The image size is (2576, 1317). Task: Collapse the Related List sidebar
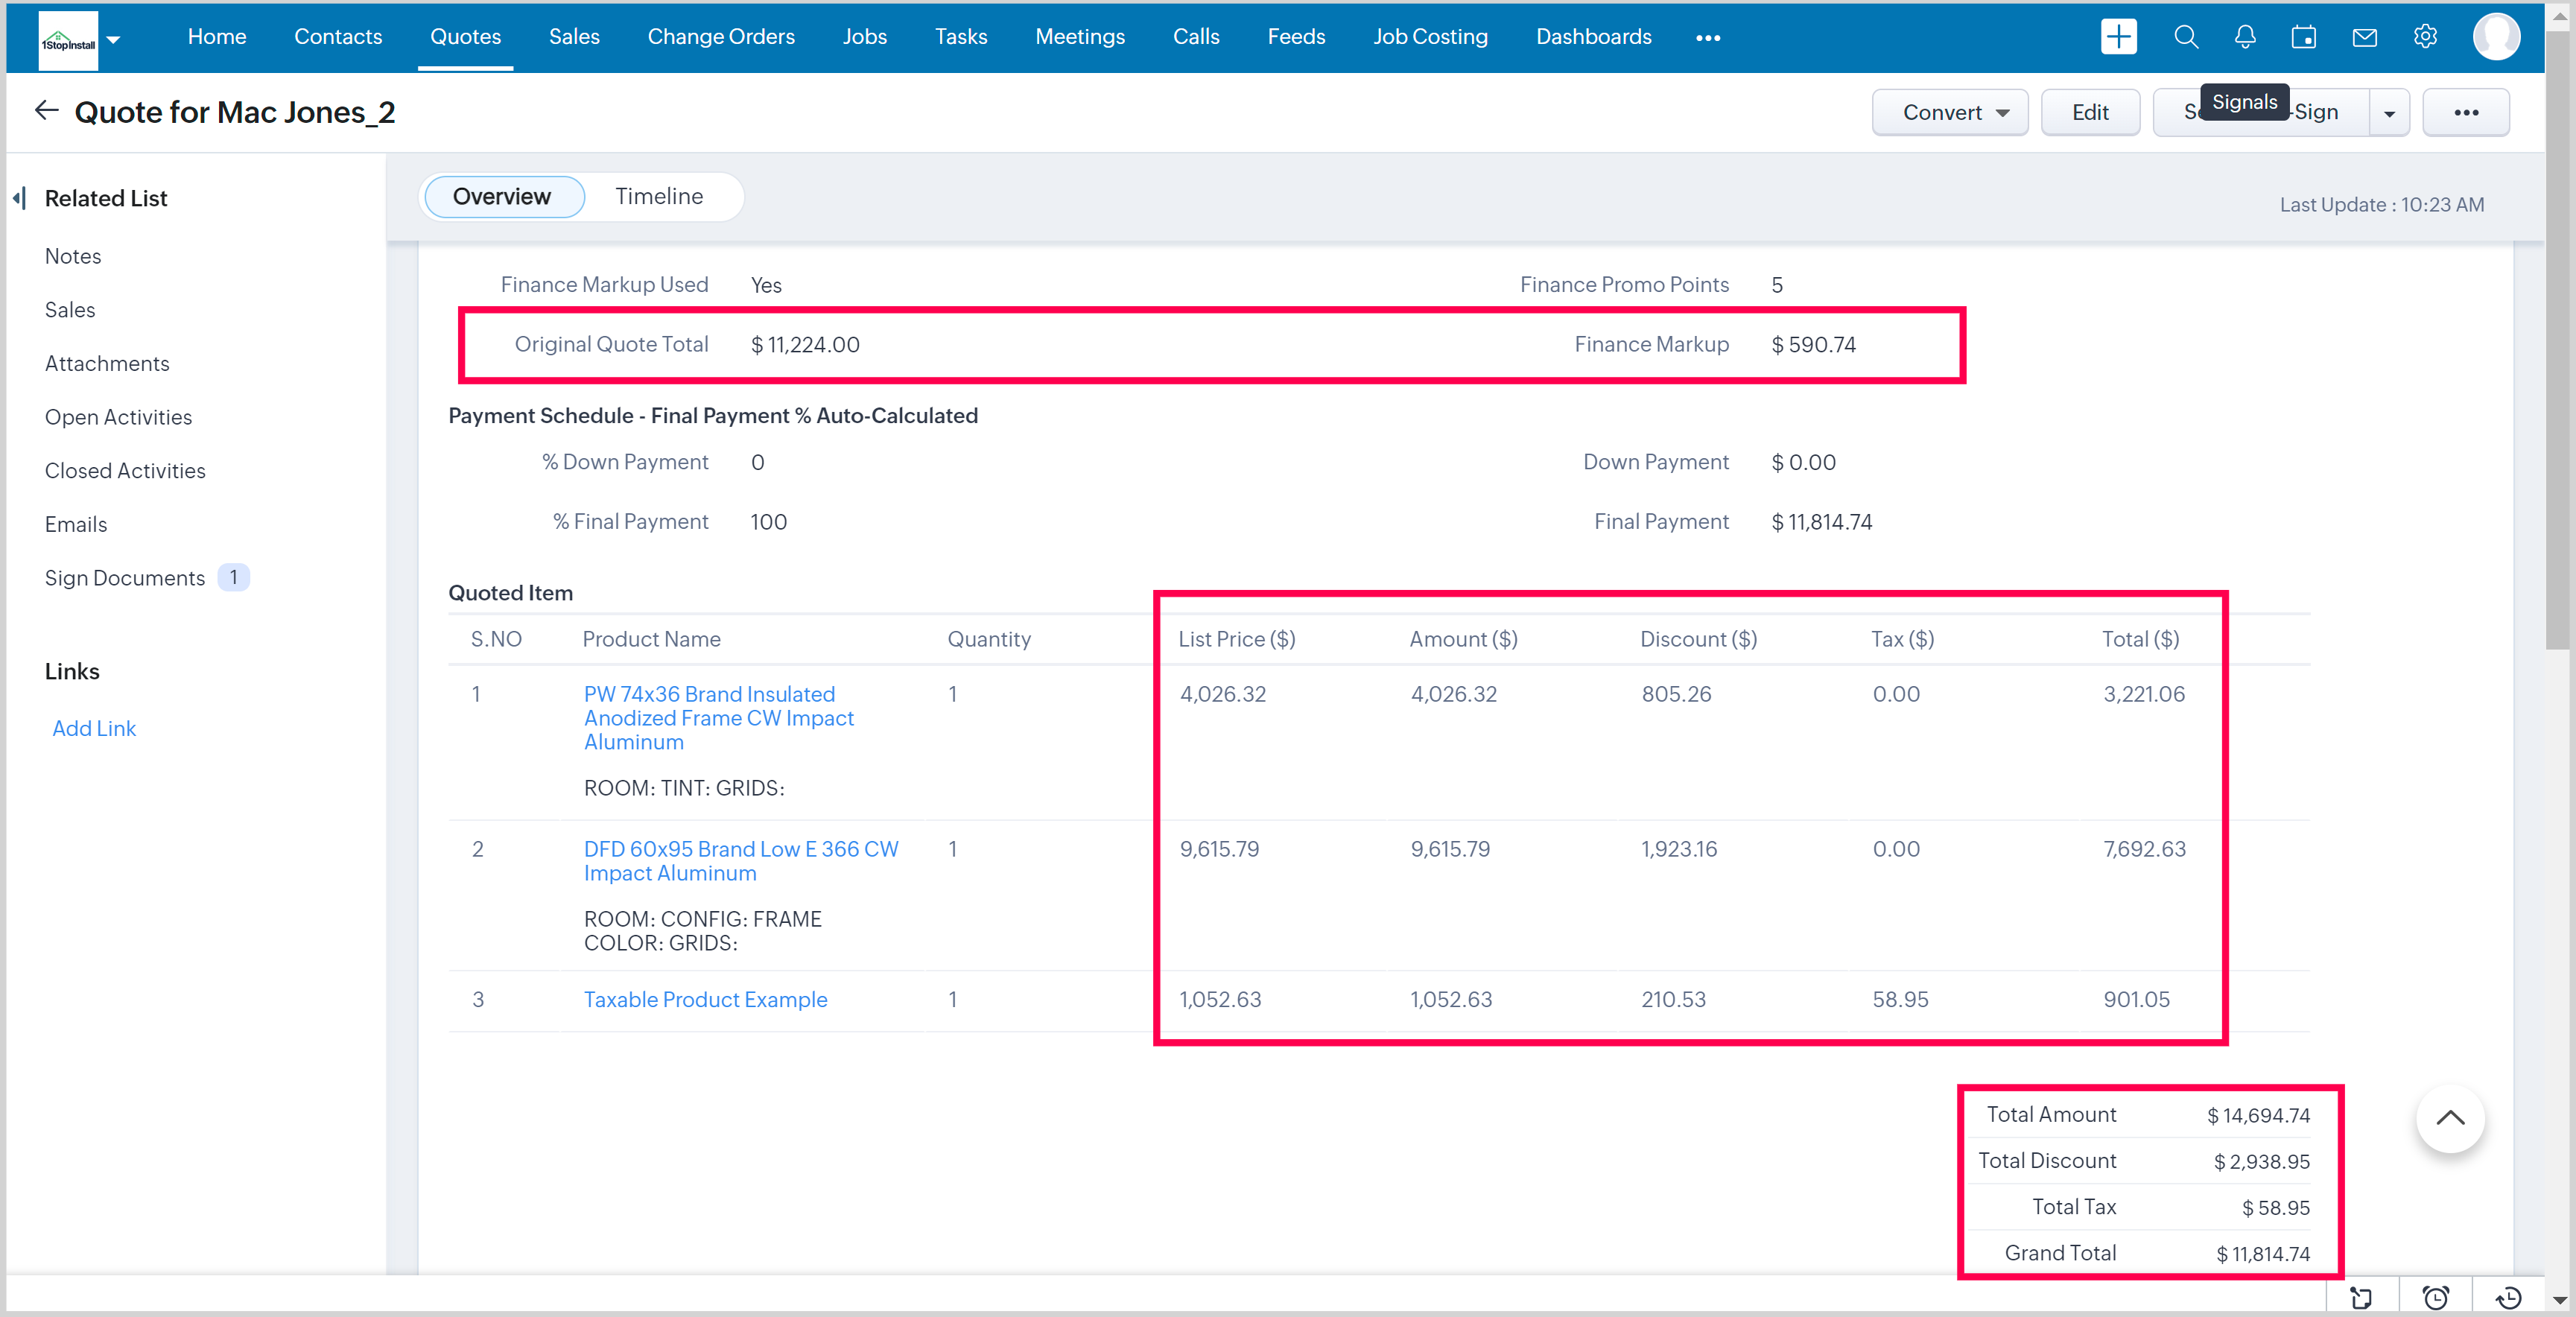coord(19,198)
